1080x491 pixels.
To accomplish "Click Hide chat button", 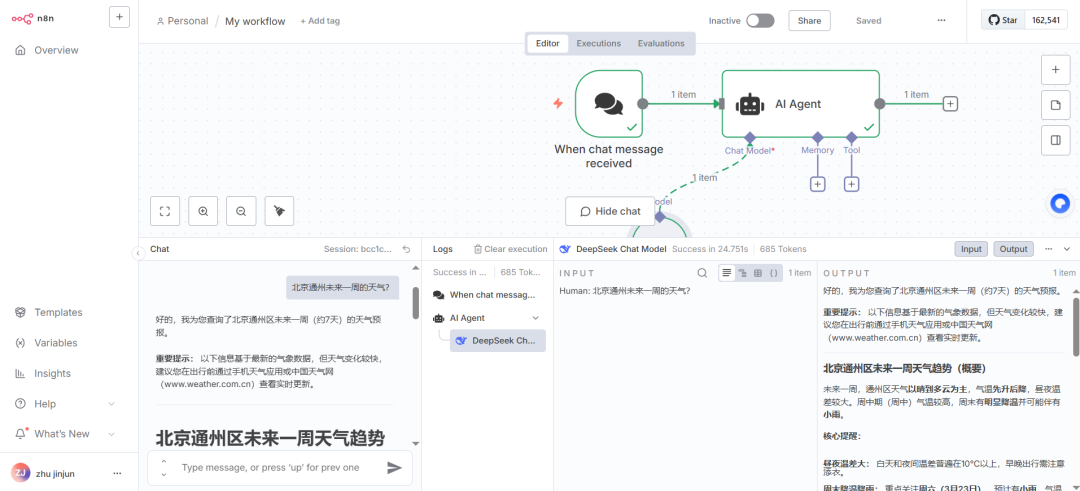I will point(610,211).
